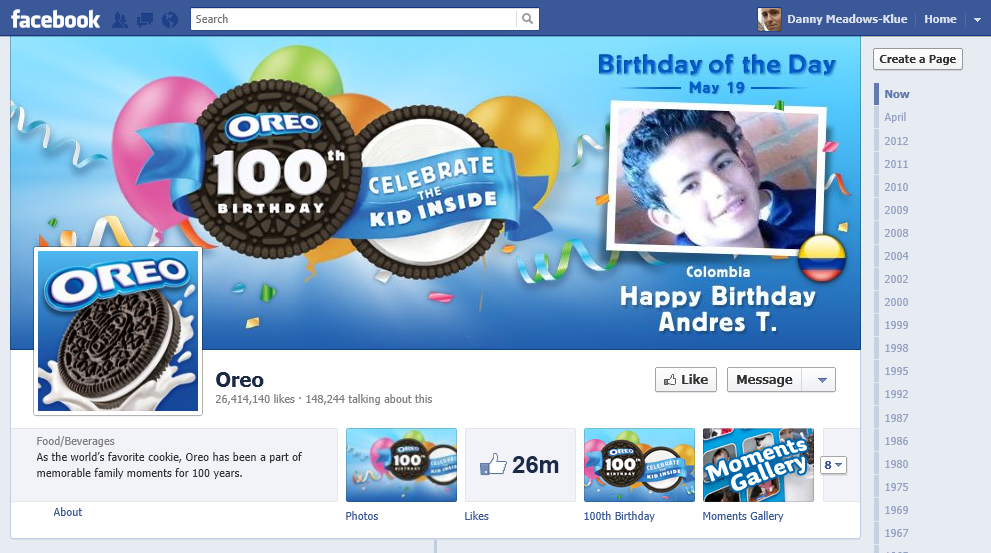Screen dimensions: 991x553
Task: Jump to 2004 in timeline
Action: 896,256
